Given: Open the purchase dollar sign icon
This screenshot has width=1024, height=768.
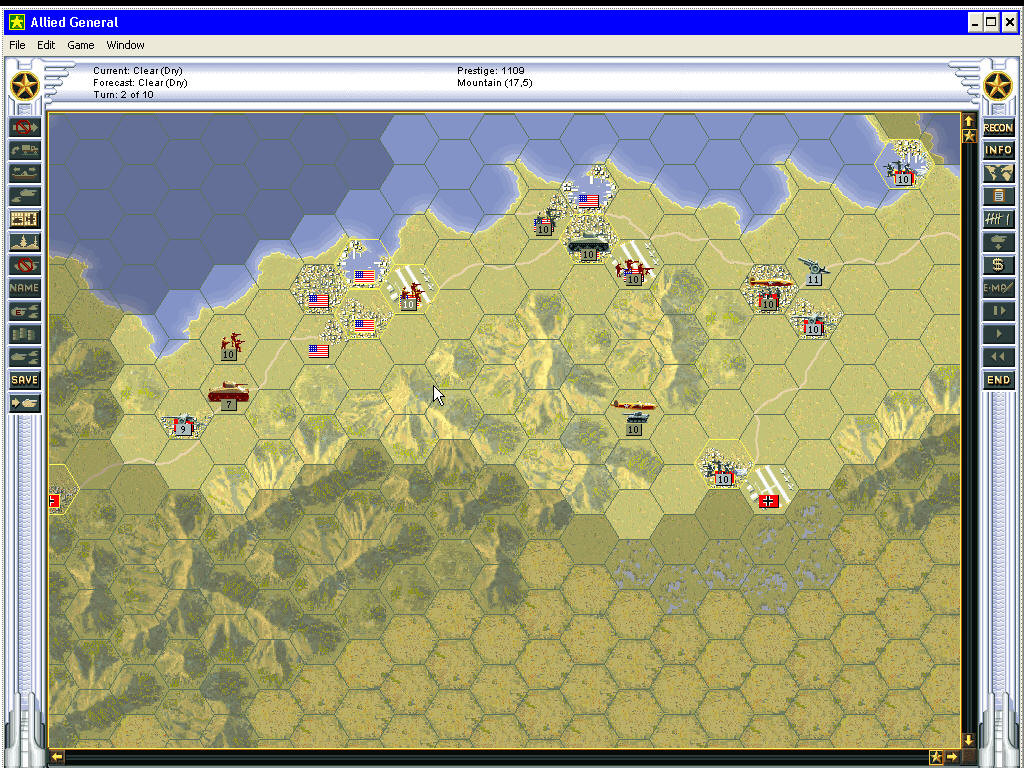Looking at the screenshot, I should pyautogui.click(x=999, y=265).
